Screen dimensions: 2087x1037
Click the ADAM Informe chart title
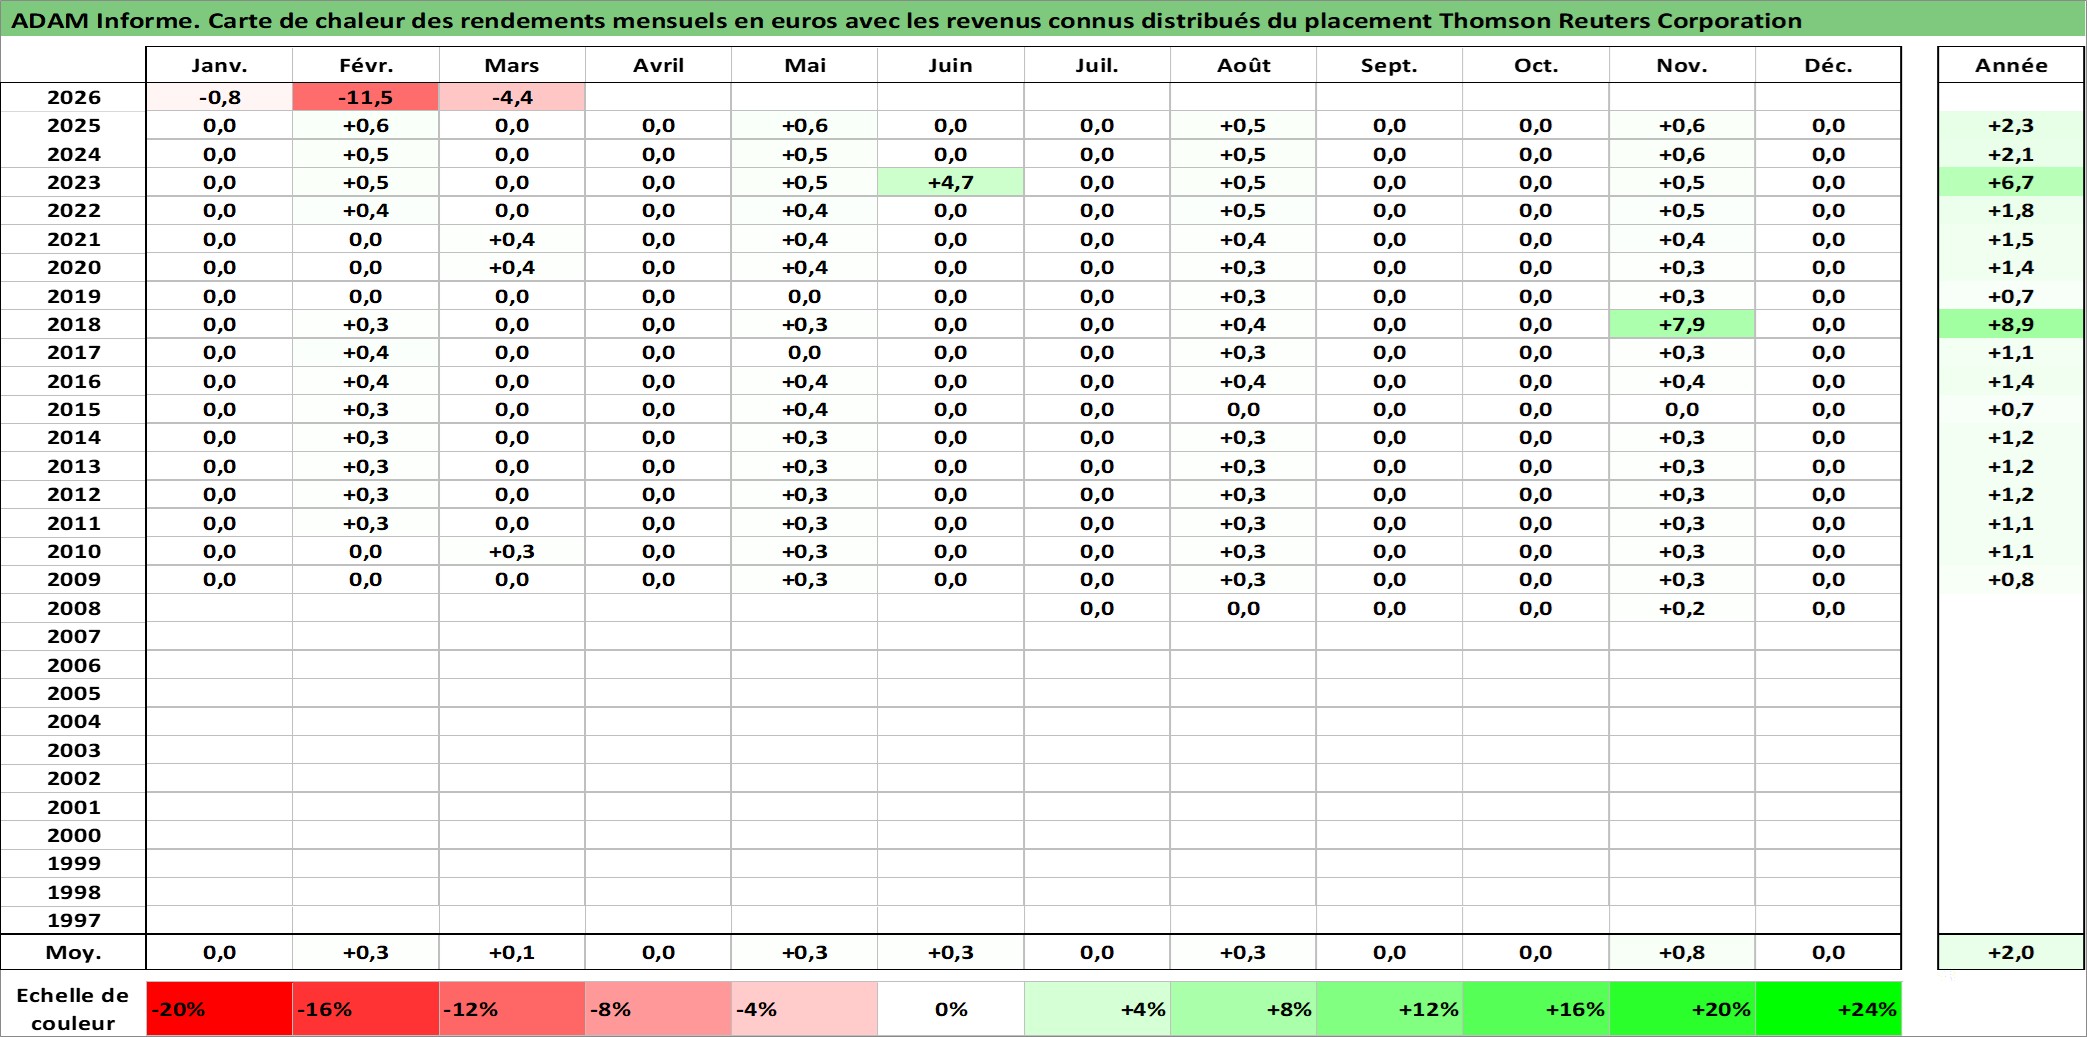[x=906, y=20]
